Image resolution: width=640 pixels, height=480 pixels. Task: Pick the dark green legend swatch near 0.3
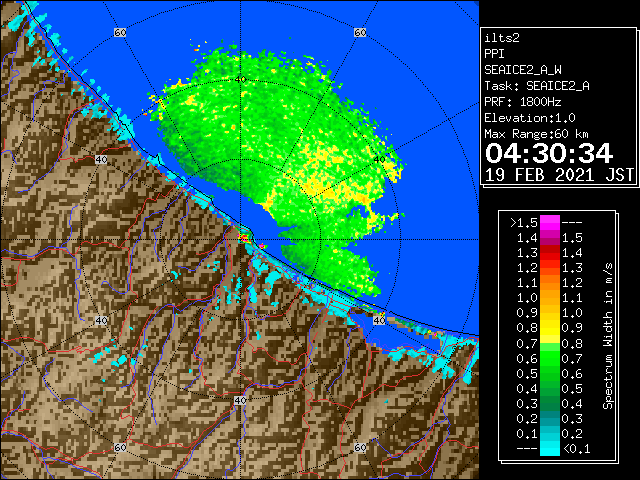point(550,404)
